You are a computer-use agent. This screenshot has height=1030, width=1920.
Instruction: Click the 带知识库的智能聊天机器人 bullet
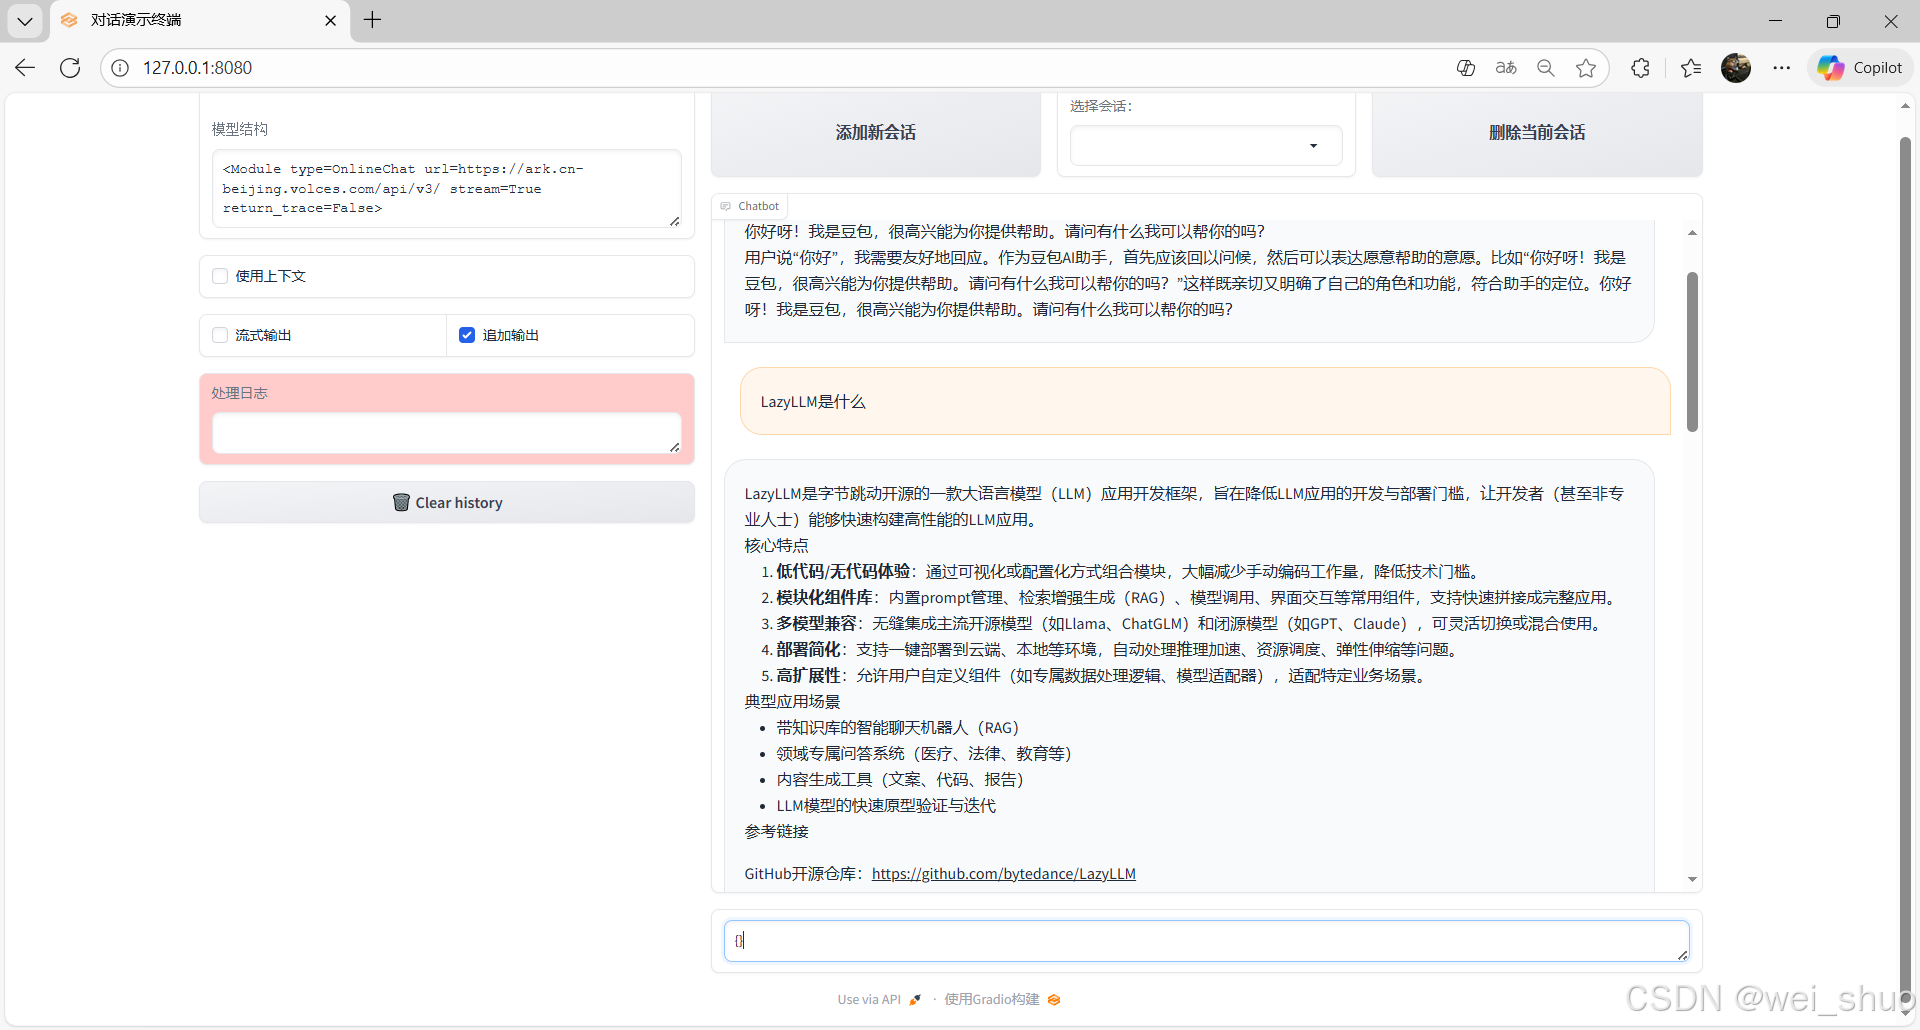pos(898,727)
